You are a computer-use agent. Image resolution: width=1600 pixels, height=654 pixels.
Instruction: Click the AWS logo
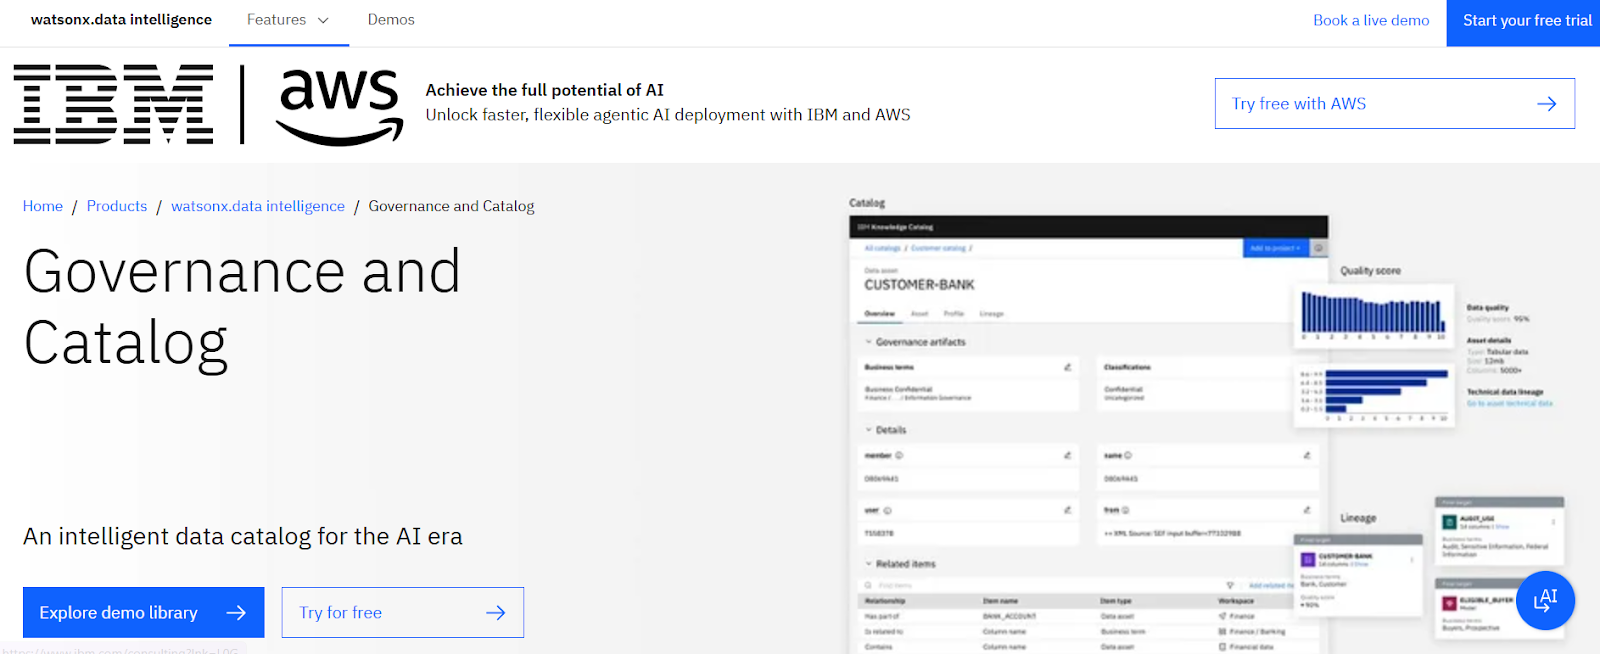[339, 105]
